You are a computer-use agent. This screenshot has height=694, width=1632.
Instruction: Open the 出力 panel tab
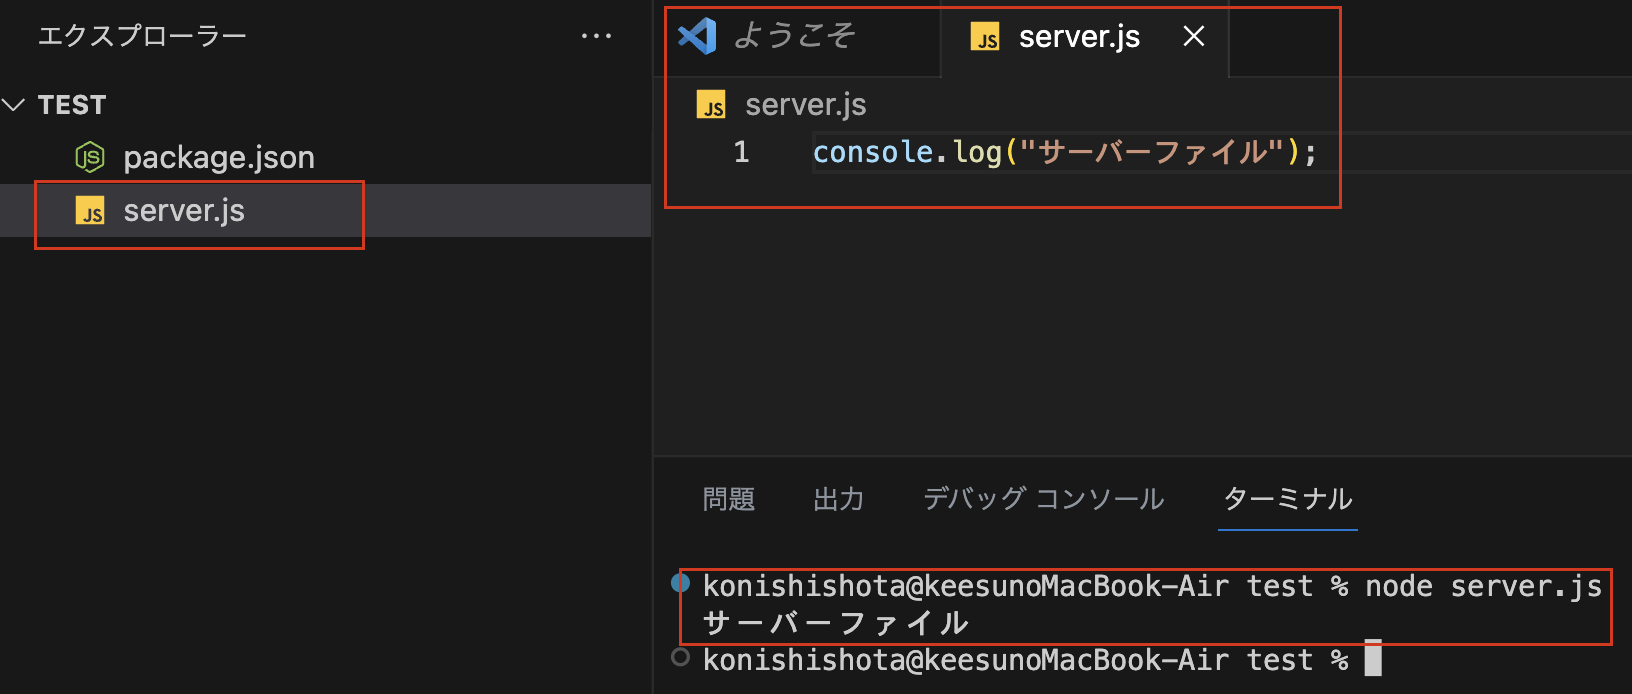tap(839, 499)
